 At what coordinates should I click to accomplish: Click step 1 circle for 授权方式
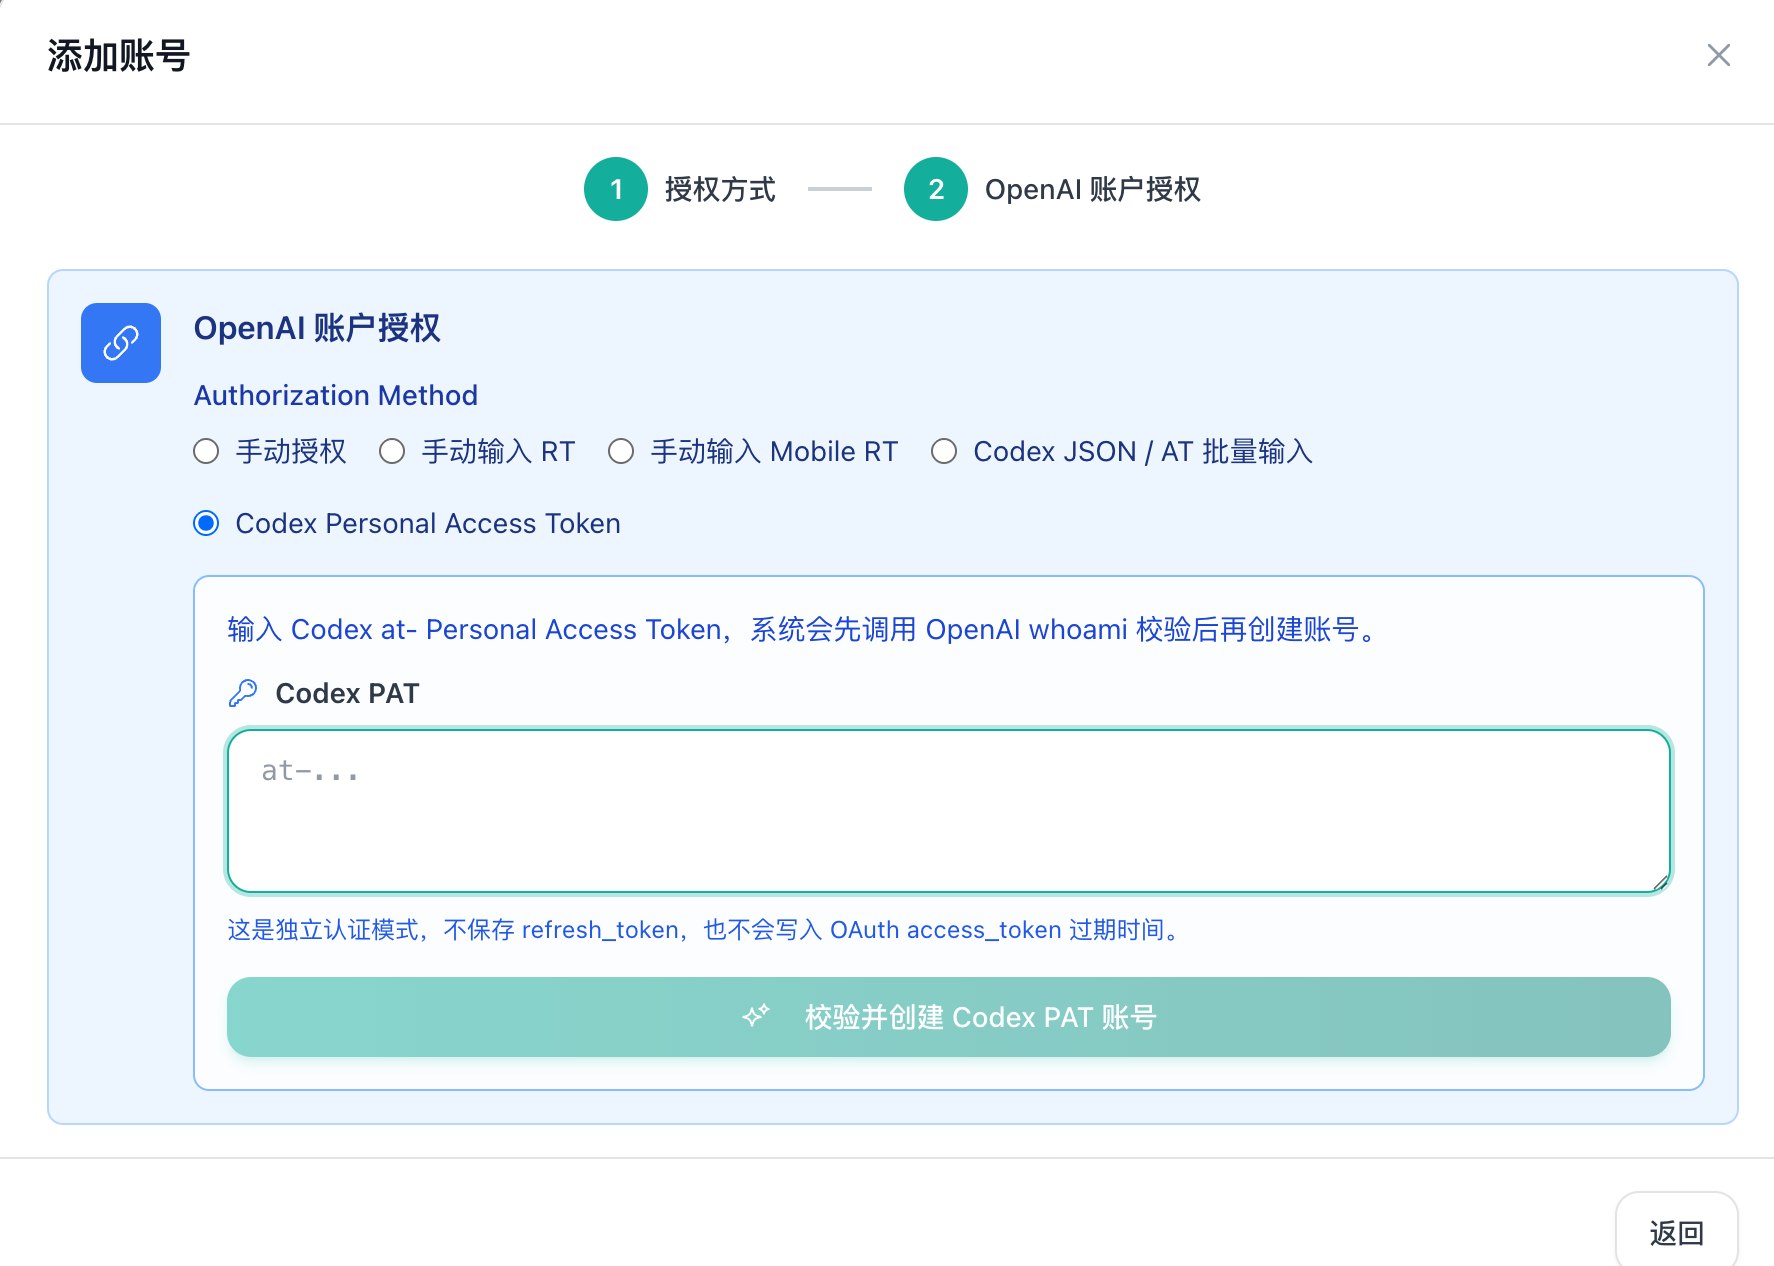pyautogui.click(x=616, y=189)
